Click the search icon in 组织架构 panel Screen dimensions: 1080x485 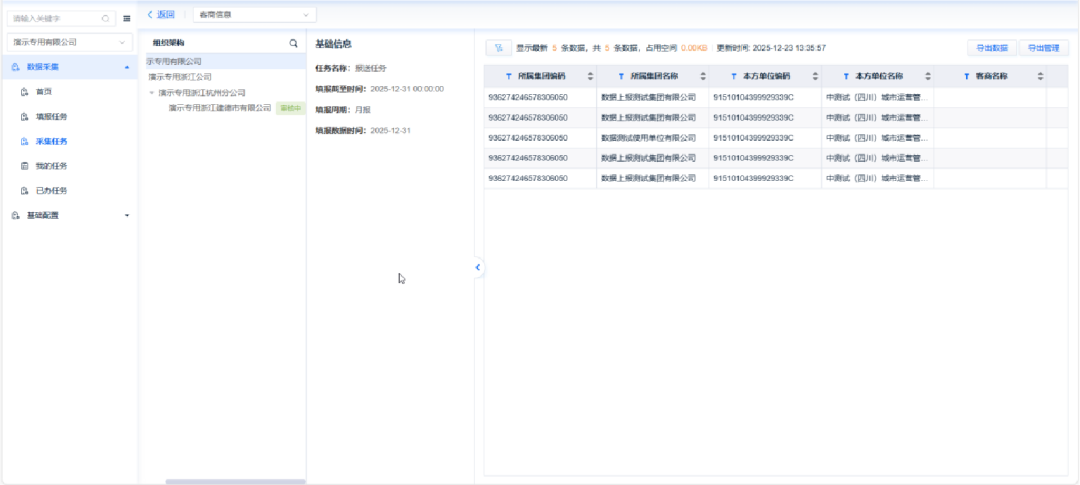293,44
